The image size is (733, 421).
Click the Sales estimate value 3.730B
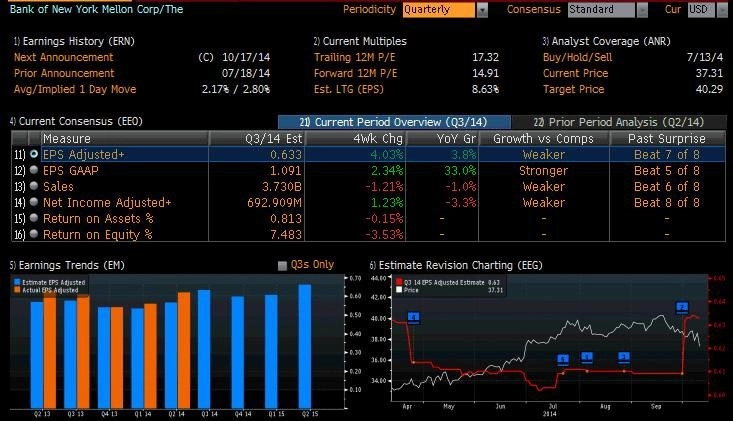[x=282, y=186]
